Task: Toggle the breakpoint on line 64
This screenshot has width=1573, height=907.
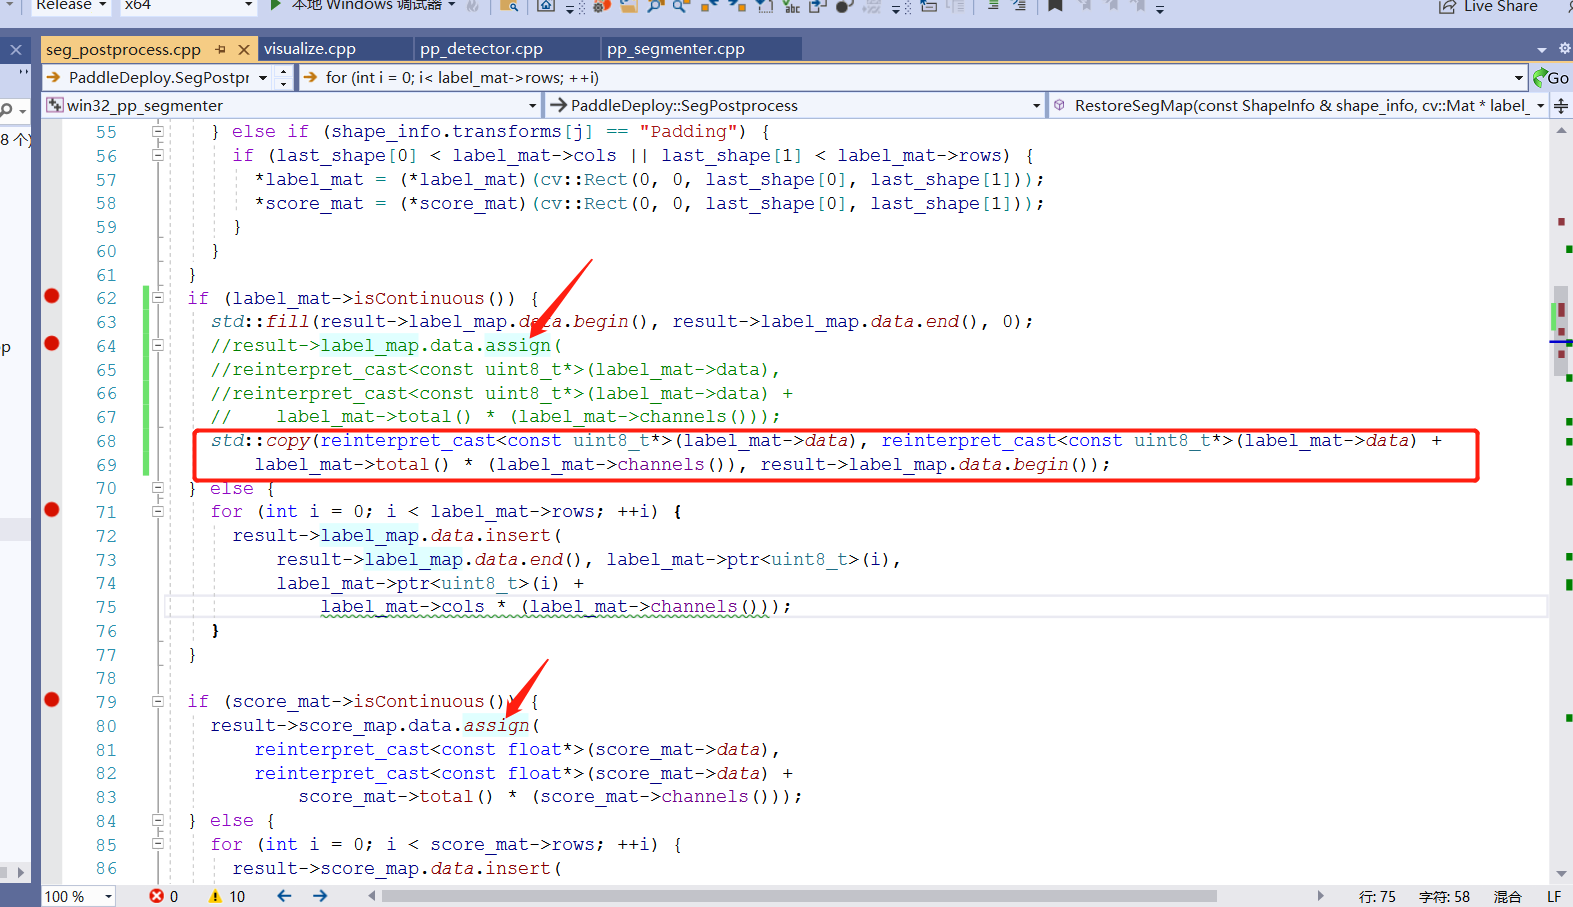Action: 52,344
